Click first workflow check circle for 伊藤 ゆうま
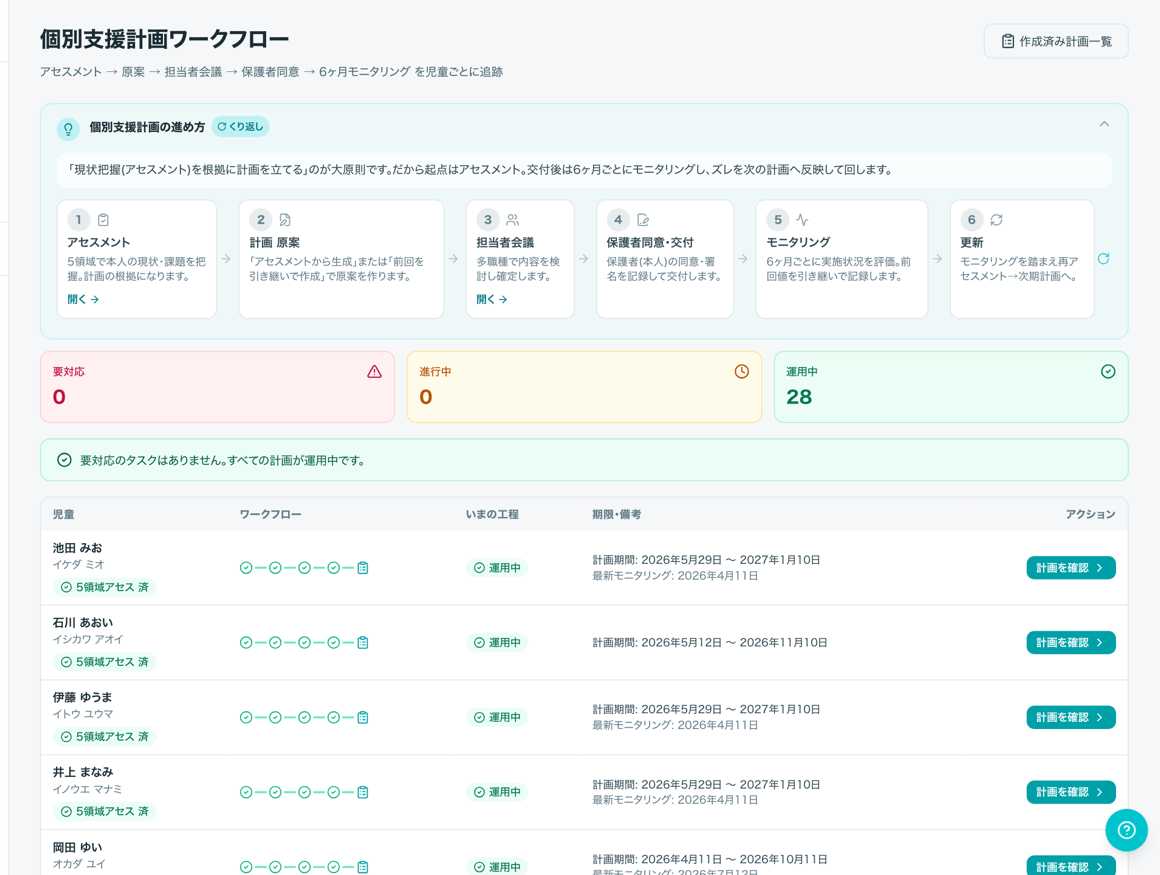This screenshot has width=1160, height=875. pos(246,717)
